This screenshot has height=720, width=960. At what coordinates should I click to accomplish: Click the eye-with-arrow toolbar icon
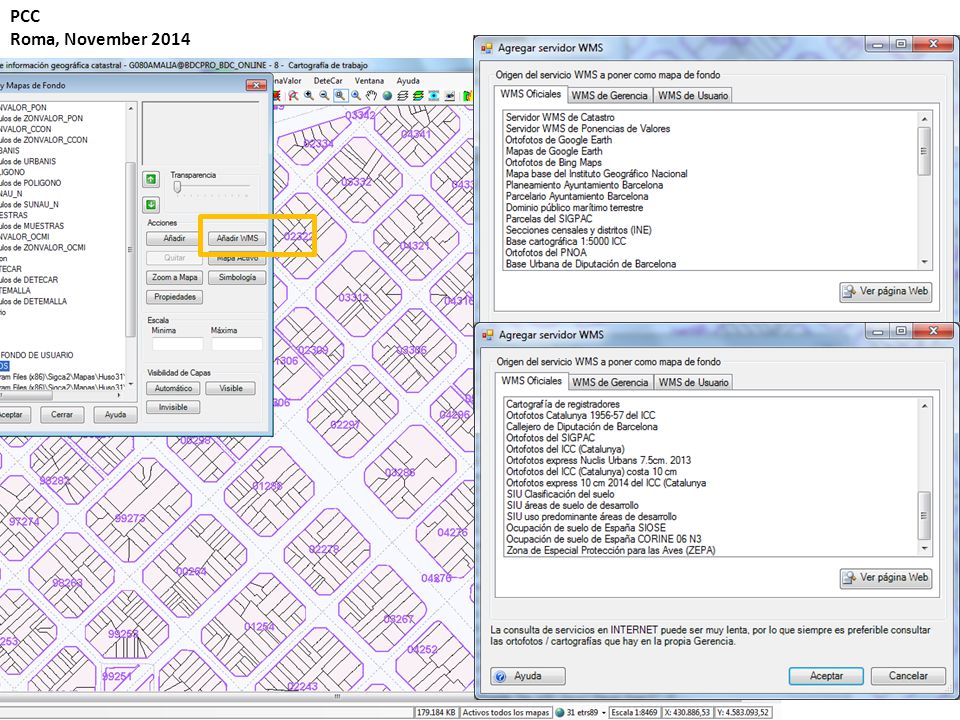point(450,96)
